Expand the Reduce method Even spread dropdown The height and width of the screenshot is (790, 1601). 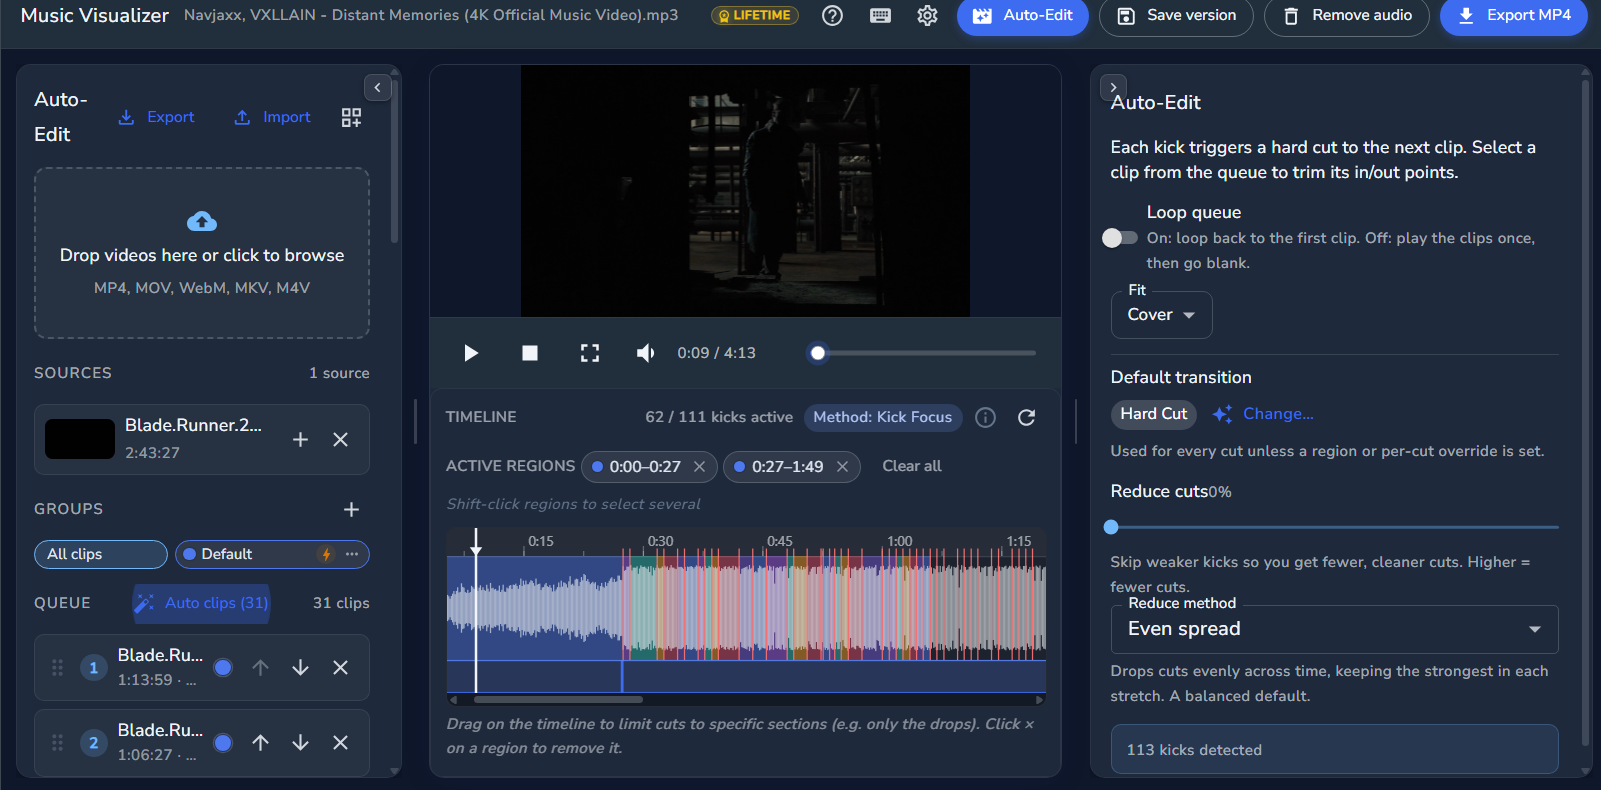(x=1334, y=629)
